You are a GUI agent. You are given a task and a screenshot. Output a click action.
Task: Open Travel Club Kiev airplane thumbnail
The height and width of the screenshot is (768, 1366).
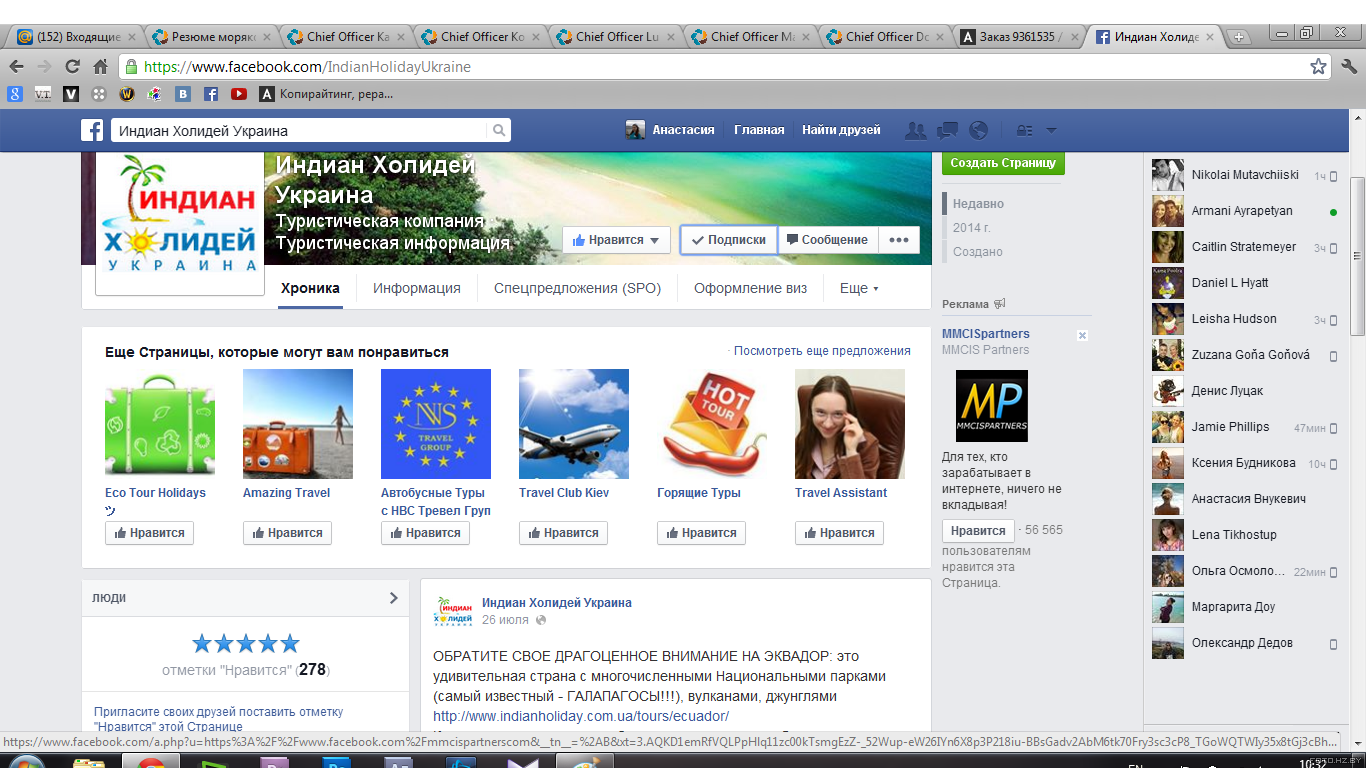[x=574, y=424]
